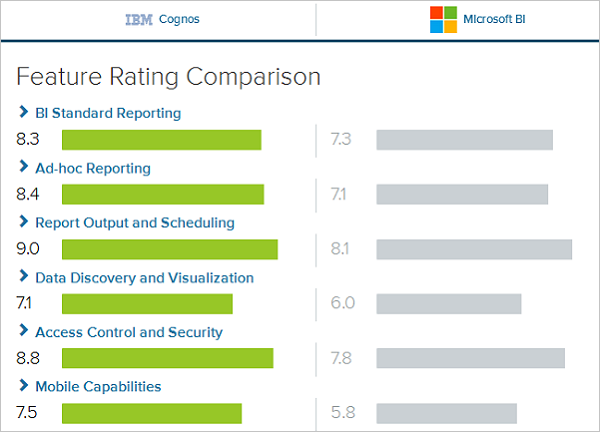Screen dimensions: 600x432
Task: Open the Mobile Capabilities link
Action: point(98,386)
